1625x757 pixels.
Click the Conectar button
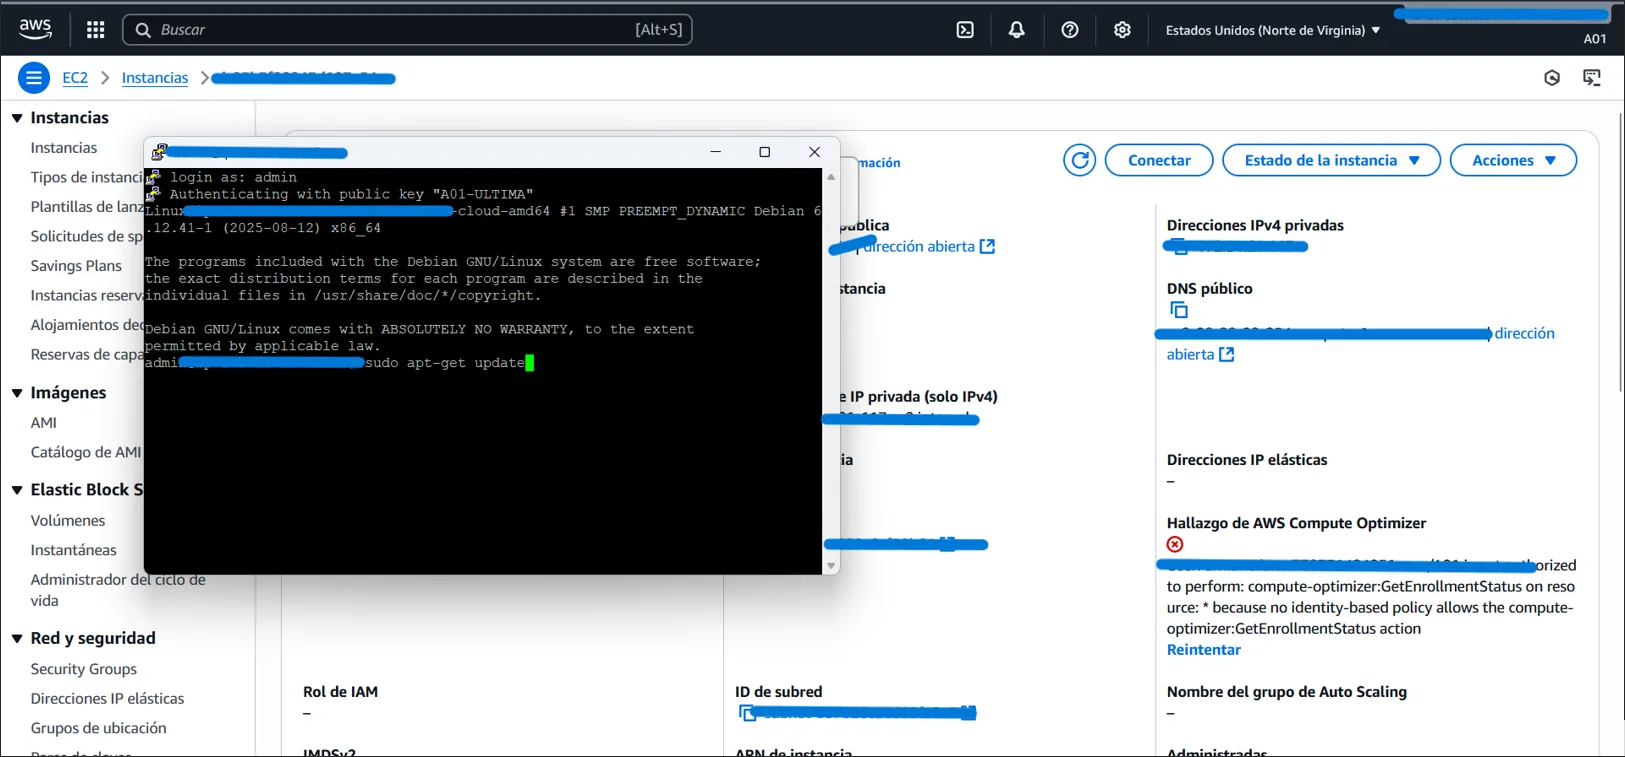coord(1158,160)
